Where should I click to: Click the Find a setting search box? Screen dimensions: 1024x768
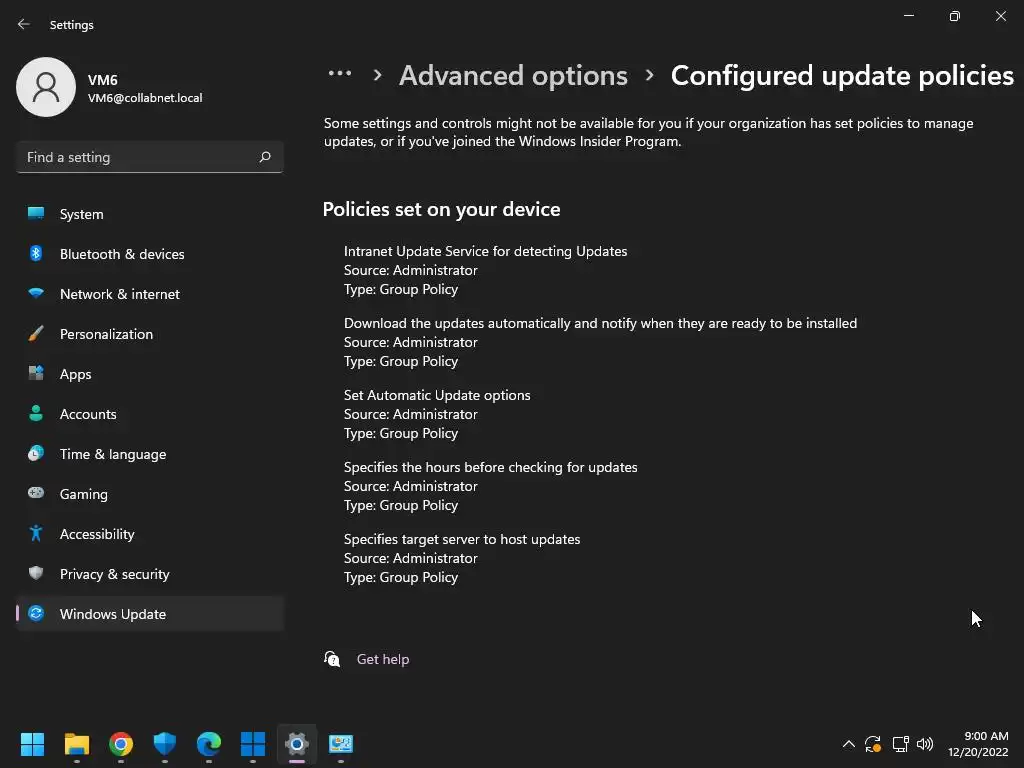(x=138, y=157)
